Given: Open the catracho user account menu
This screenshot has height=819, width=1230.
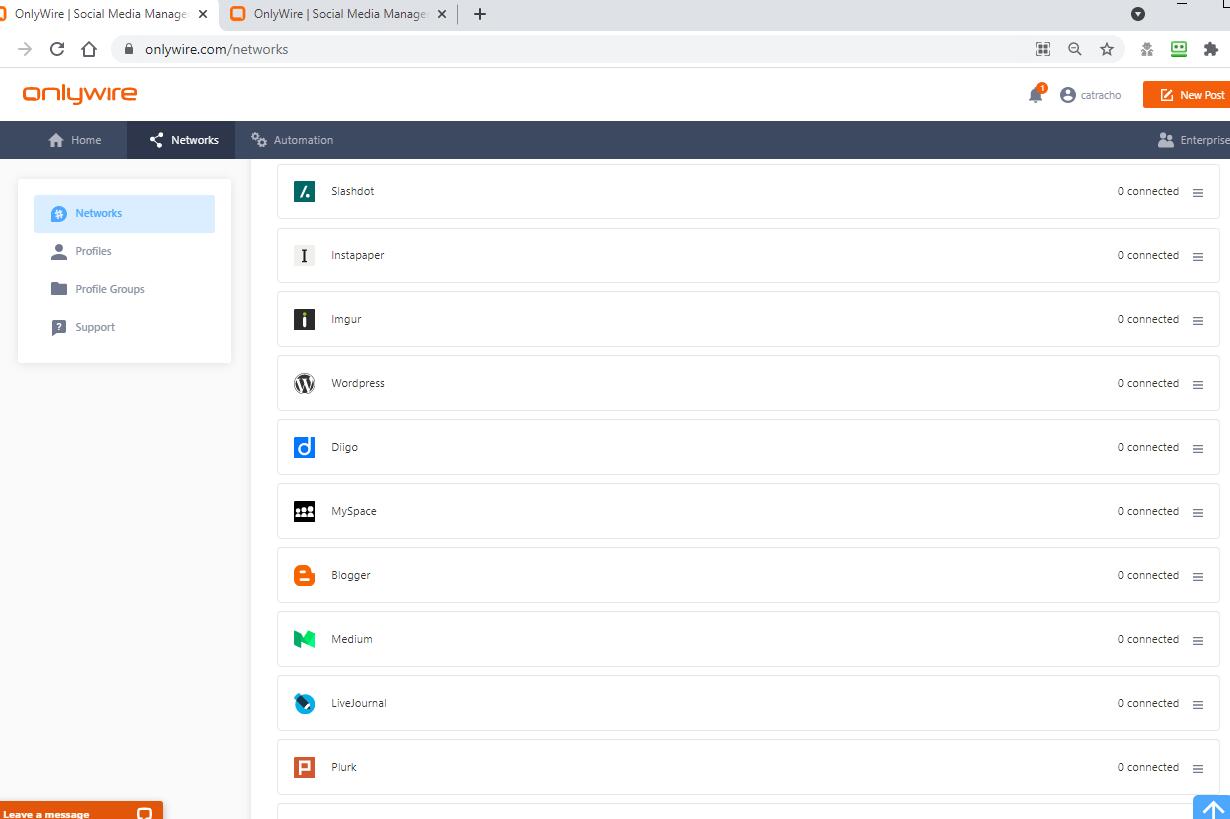Looking at the screenshot, I should [x=1090, y=95].
